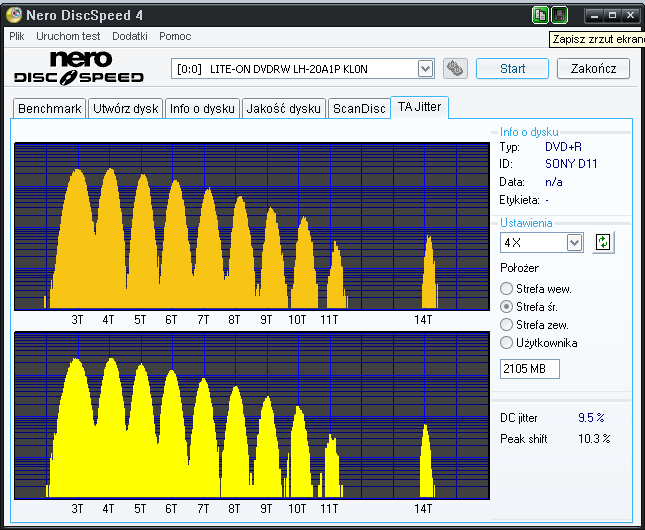Screen dimensions: 645x530
Task: Select the Strefa wew. radio button
Action: coord(506,289)
